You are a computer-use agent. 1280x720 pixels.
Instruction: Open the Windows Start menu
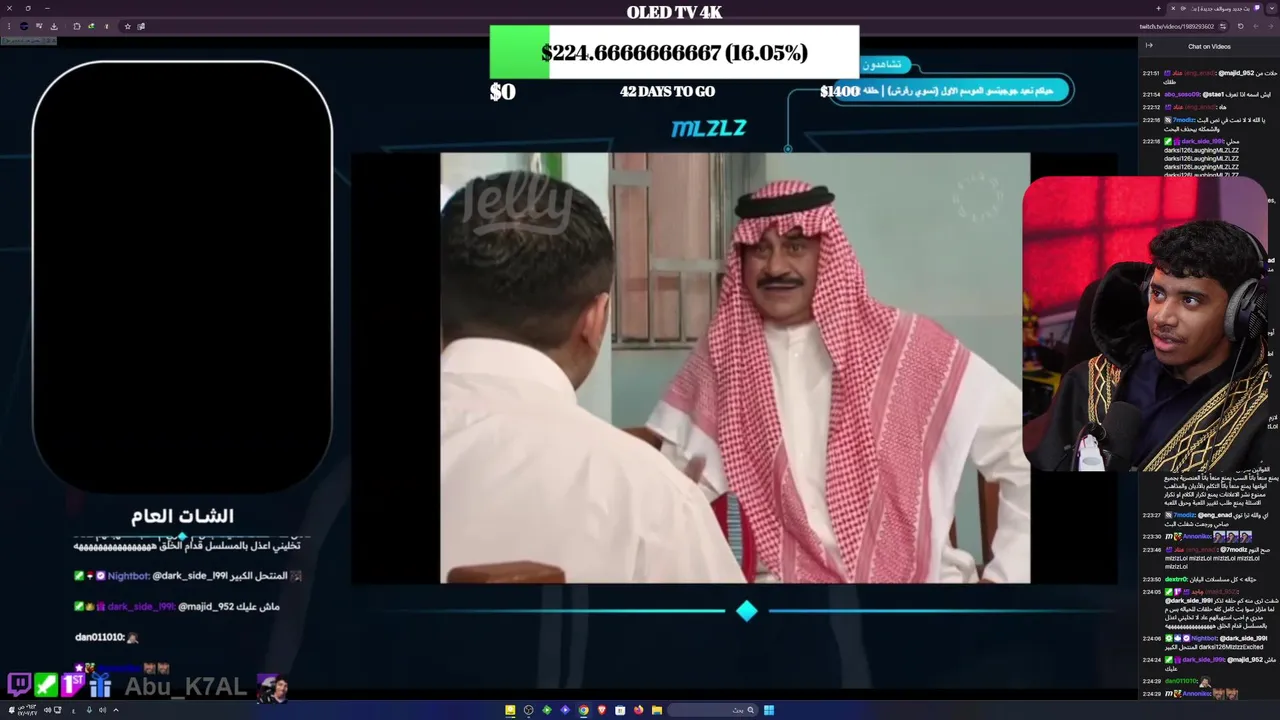click(x=769, y=710)
